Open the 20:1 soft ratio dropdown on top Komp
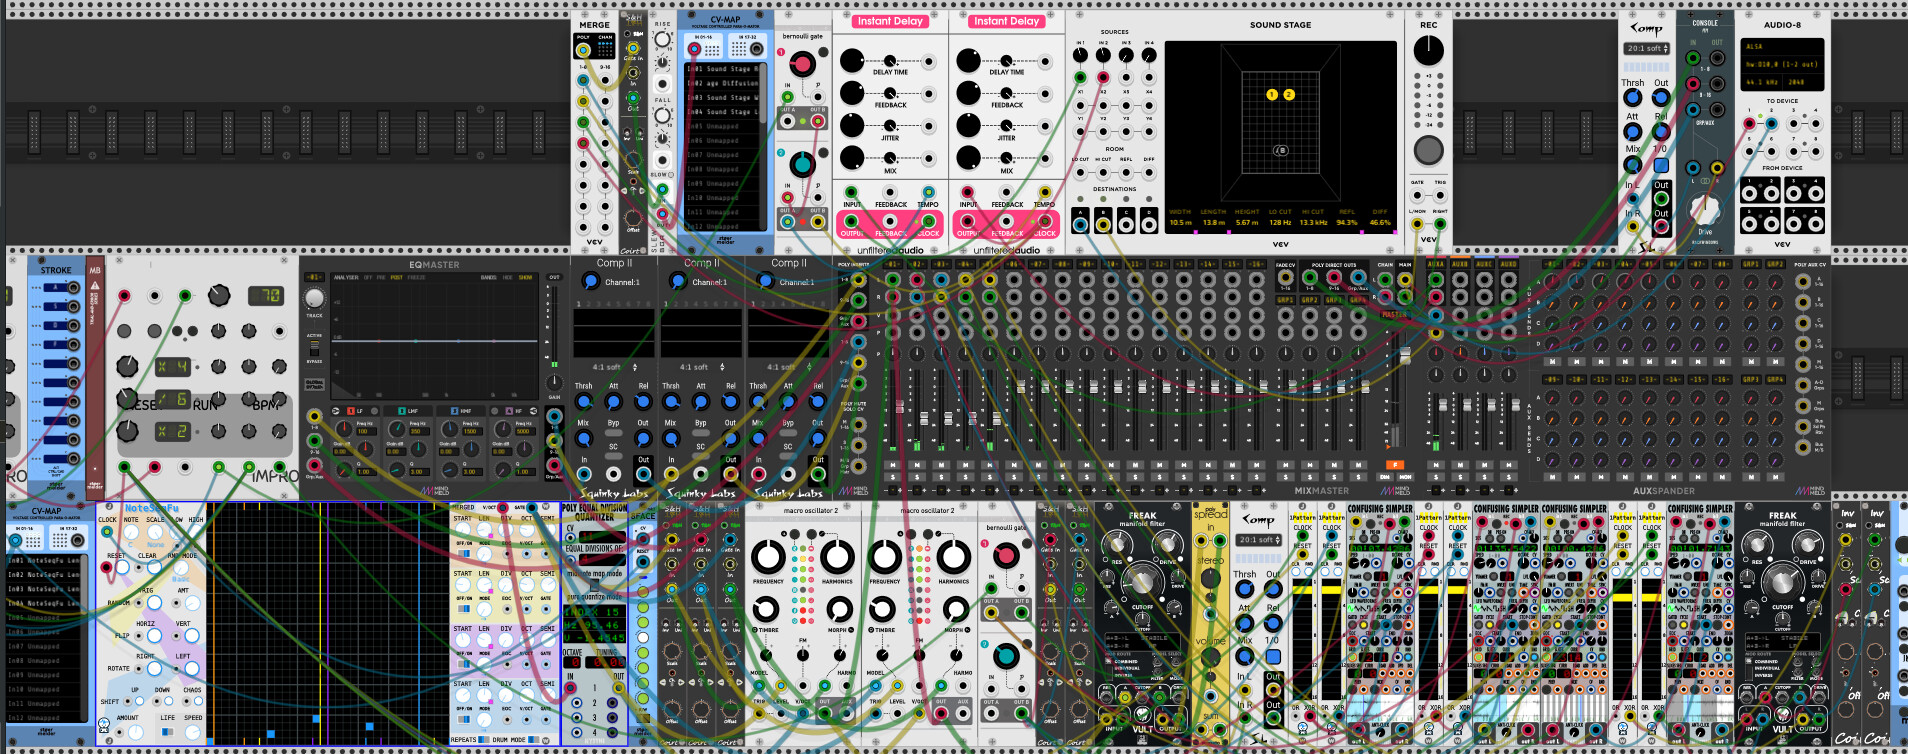 click(x=1647, y=48)
